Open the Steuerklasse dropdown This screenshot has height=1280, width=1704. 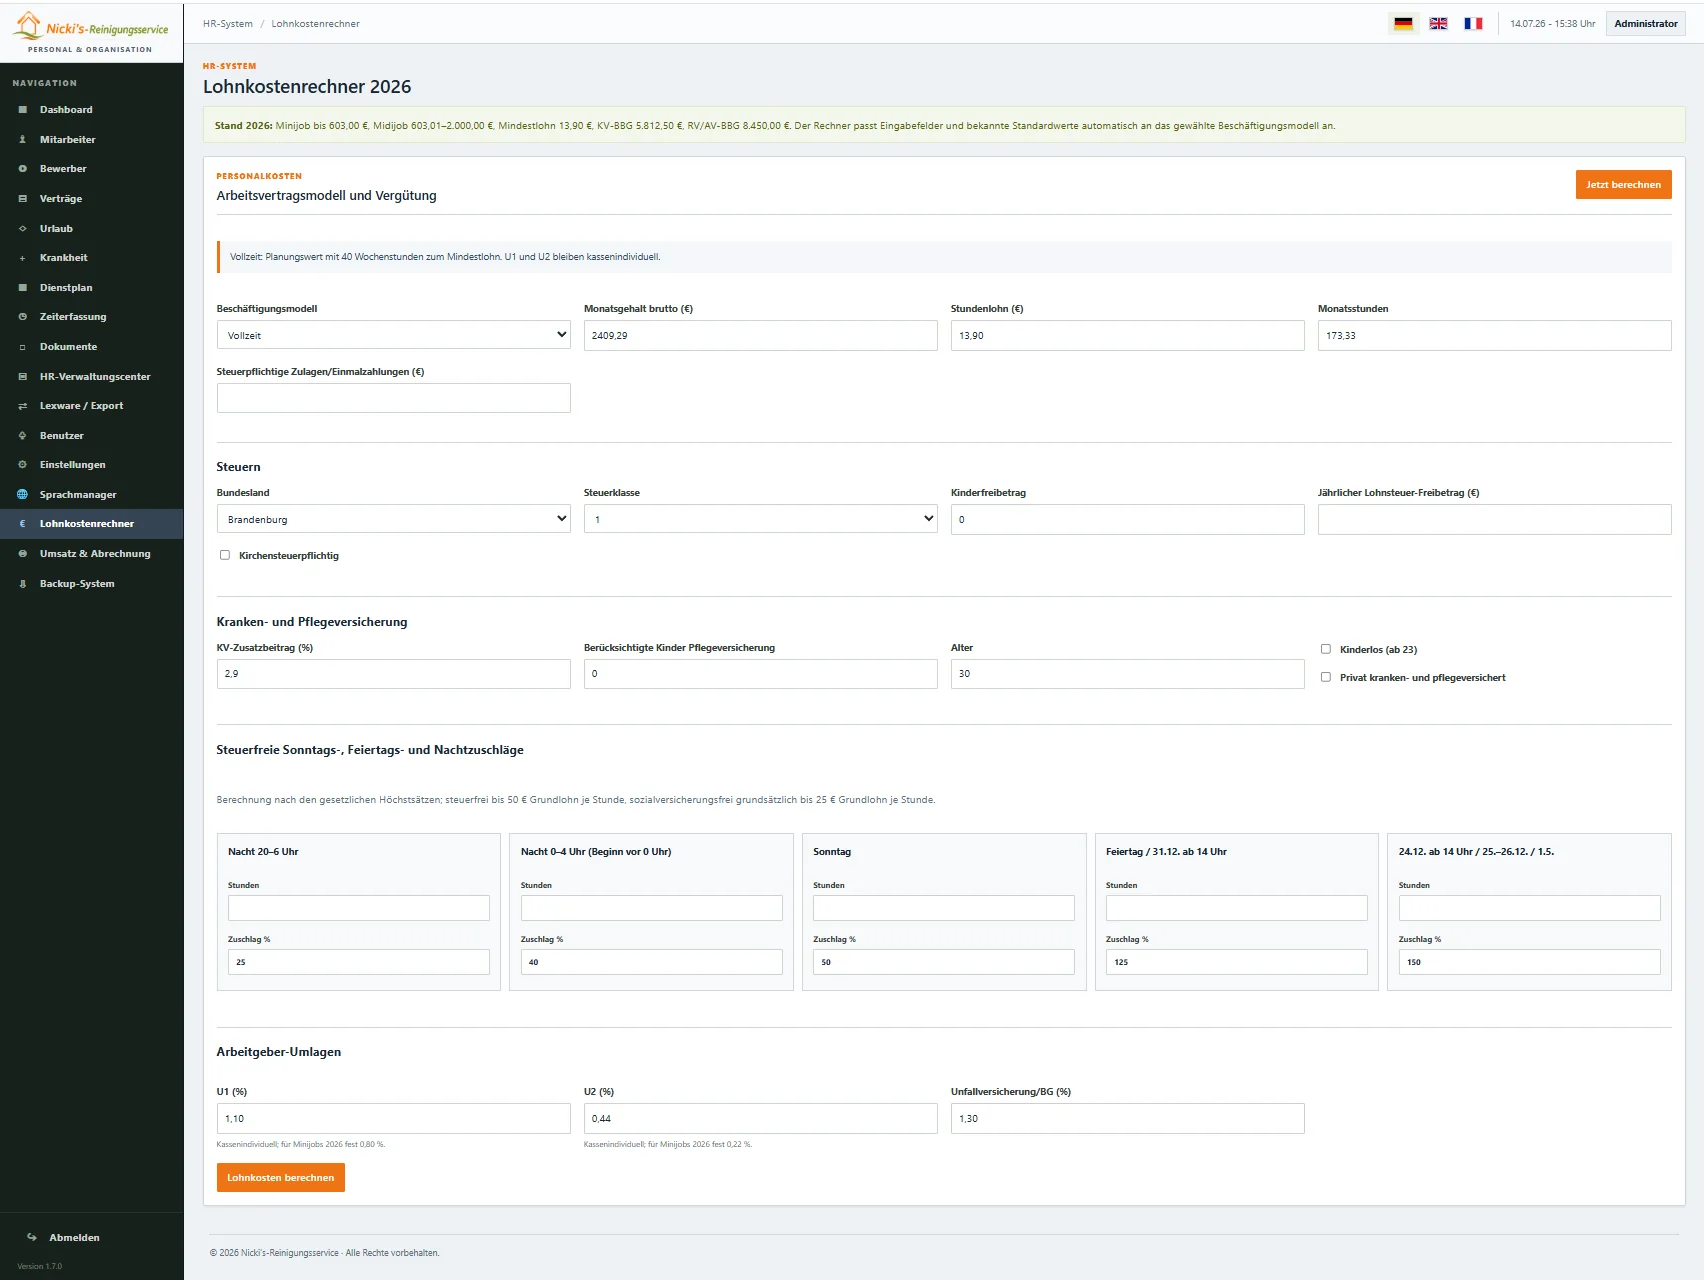(760, 519)
